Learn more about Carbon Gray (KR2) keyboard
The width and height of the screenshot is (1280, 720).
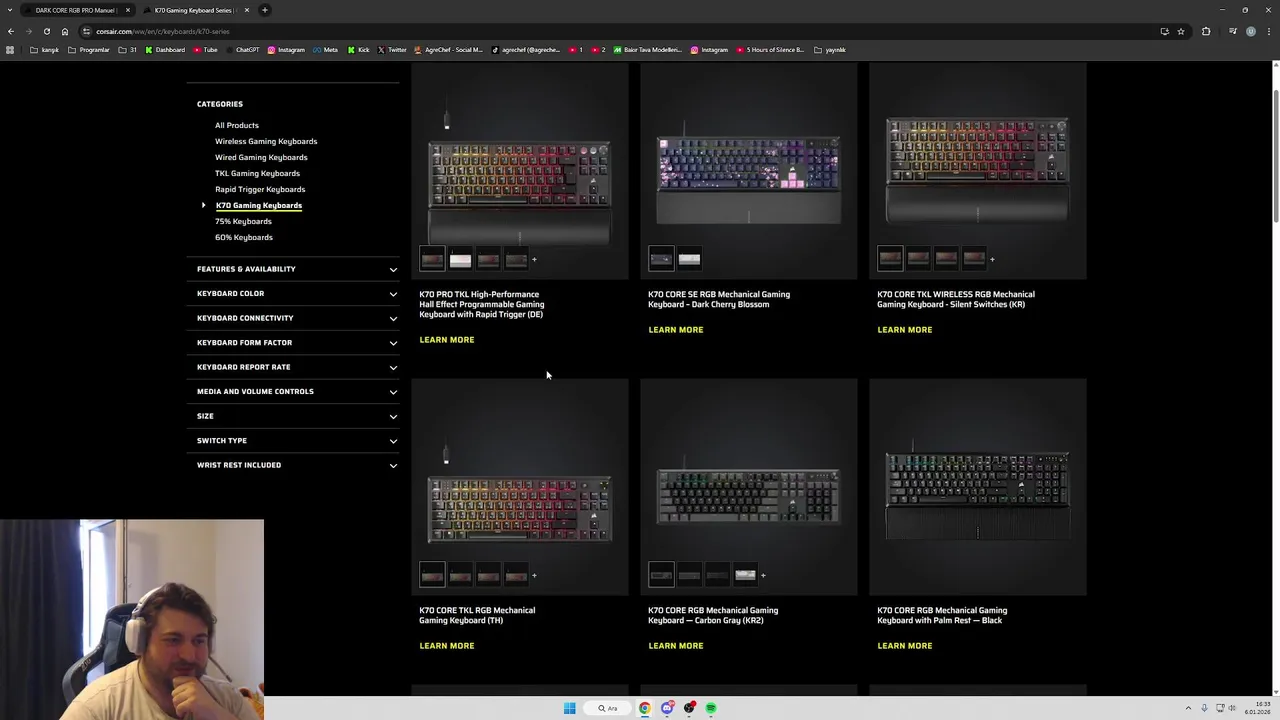tap(676, 646)
